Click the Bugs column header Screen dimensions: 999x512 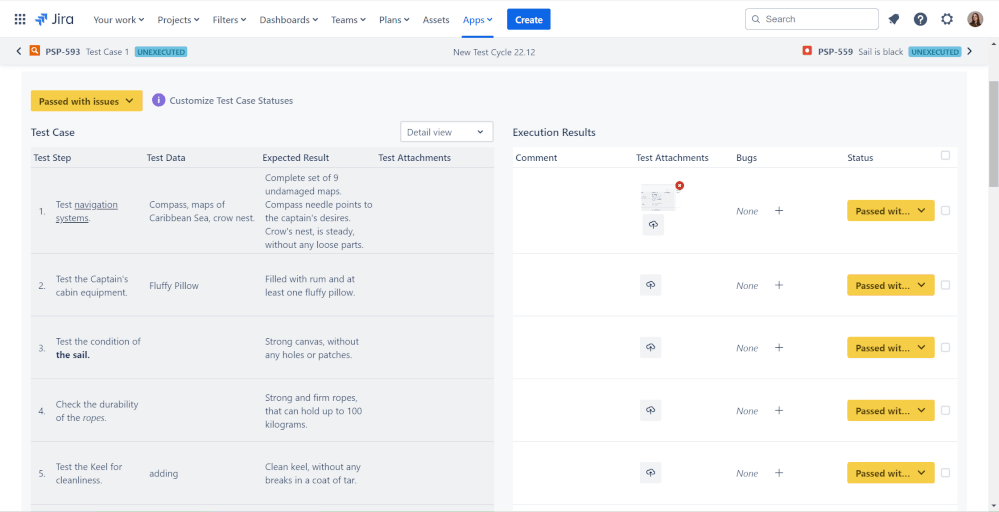[x=747, y=157]
